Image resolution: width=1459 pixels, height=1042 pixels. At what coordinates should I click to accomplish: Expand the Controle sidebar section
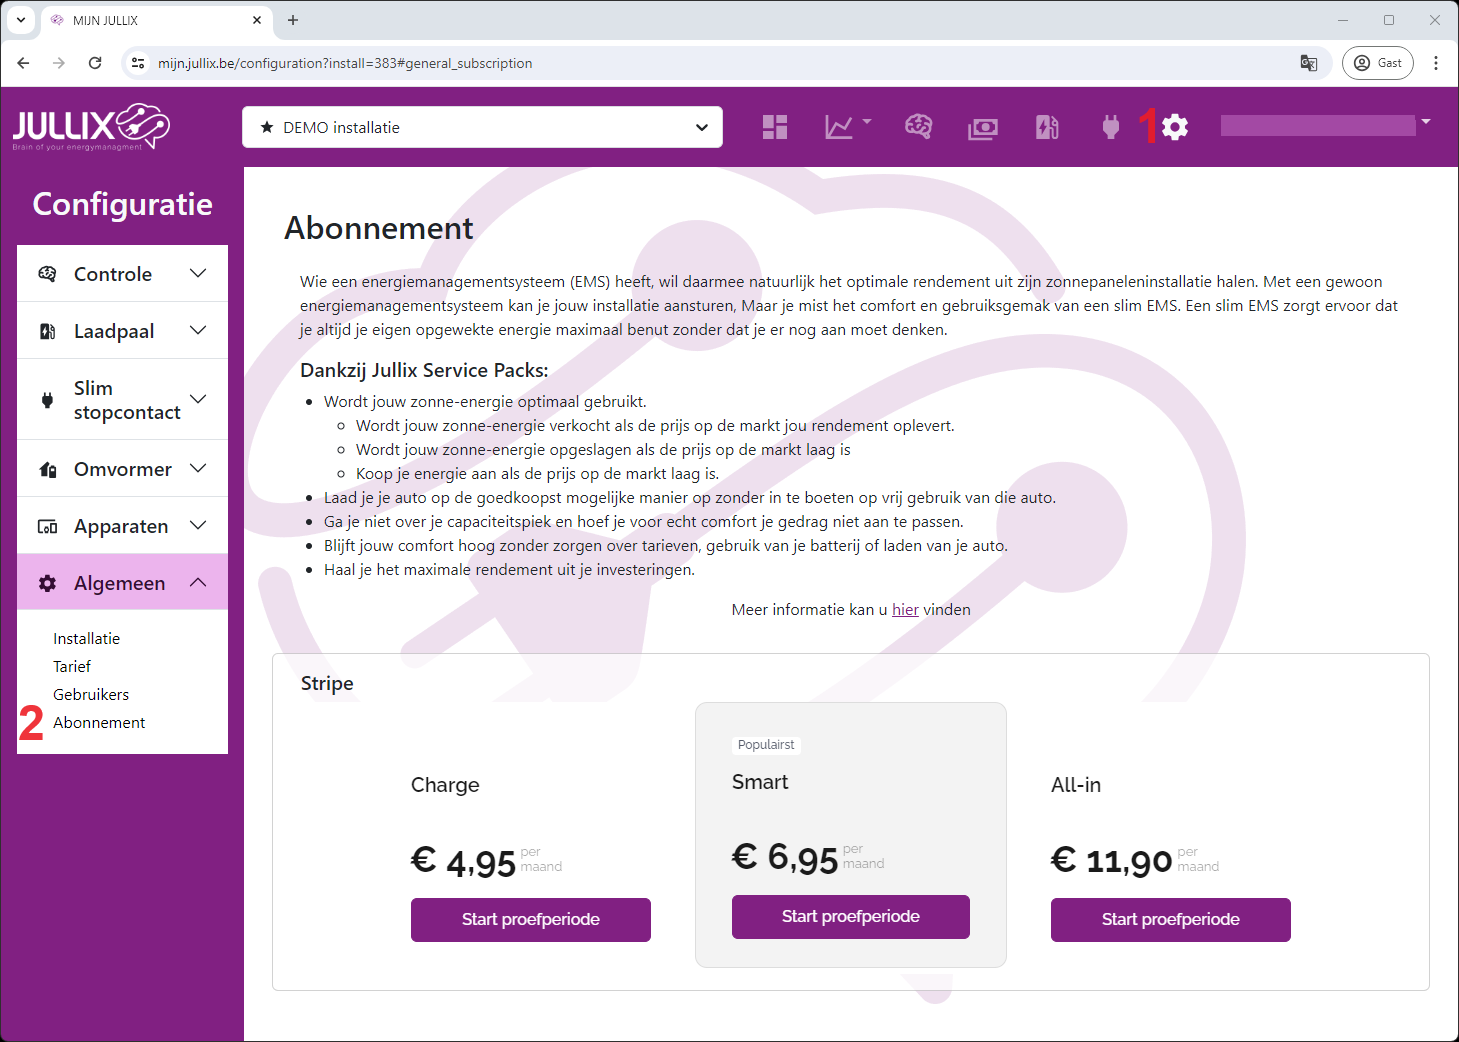pos(122,274)
